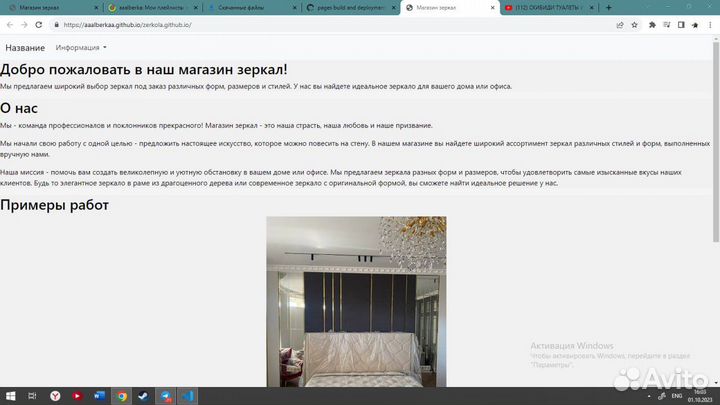The width and height of the screenshot is (720, 405).
Task: Click the address bar URL
Action: (128, 25)
